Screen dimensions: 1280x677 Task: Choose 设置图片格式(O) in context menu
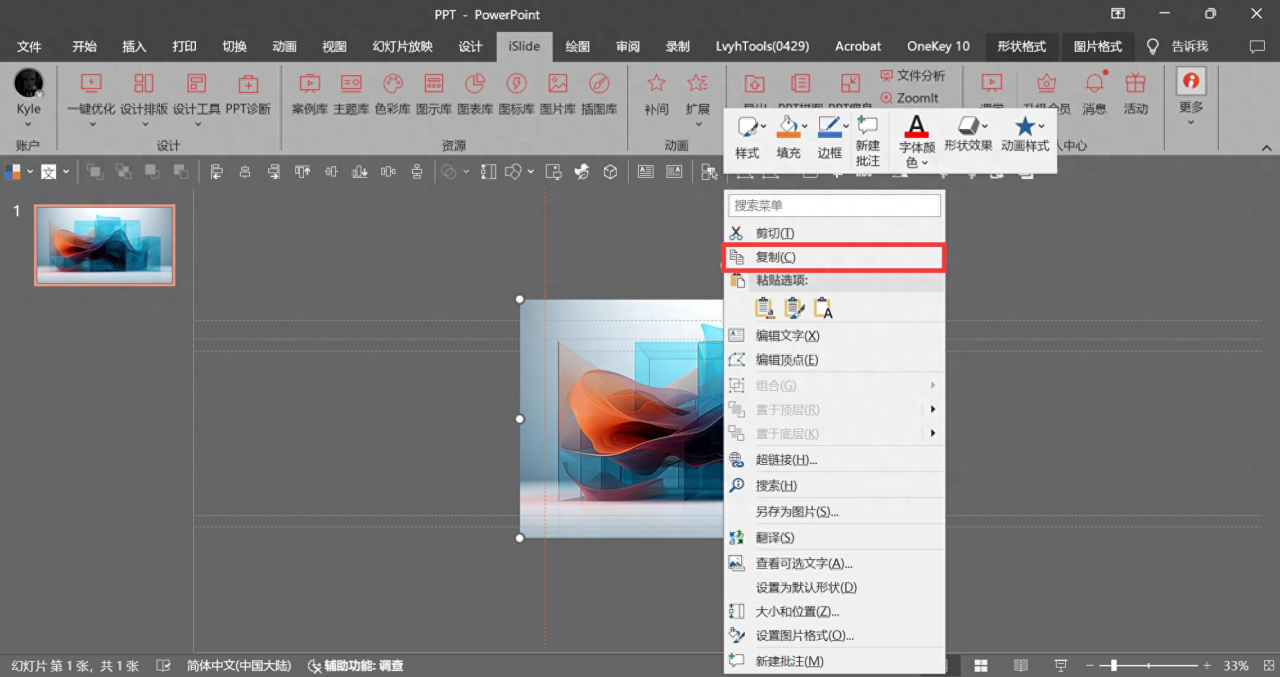(835, 636)
